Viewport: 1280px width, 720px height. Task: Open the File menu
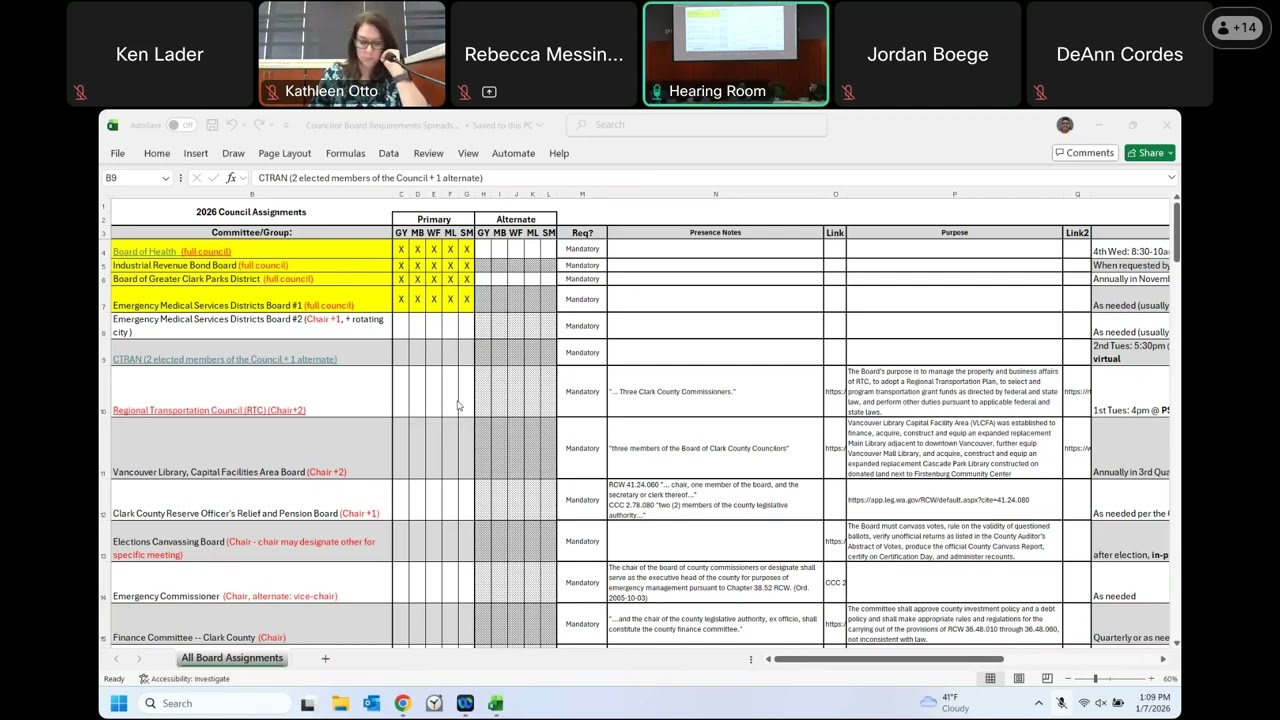click(x=118, y=153)
